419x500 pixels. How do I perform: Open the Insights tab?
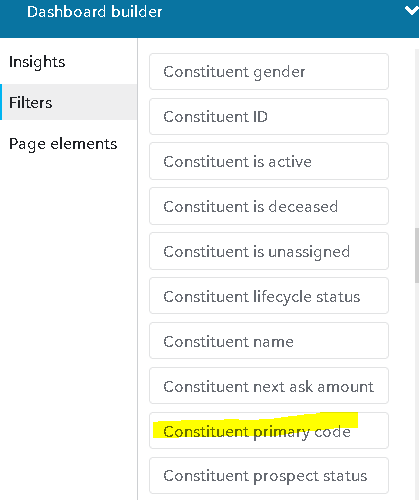(x=37, y=62)
